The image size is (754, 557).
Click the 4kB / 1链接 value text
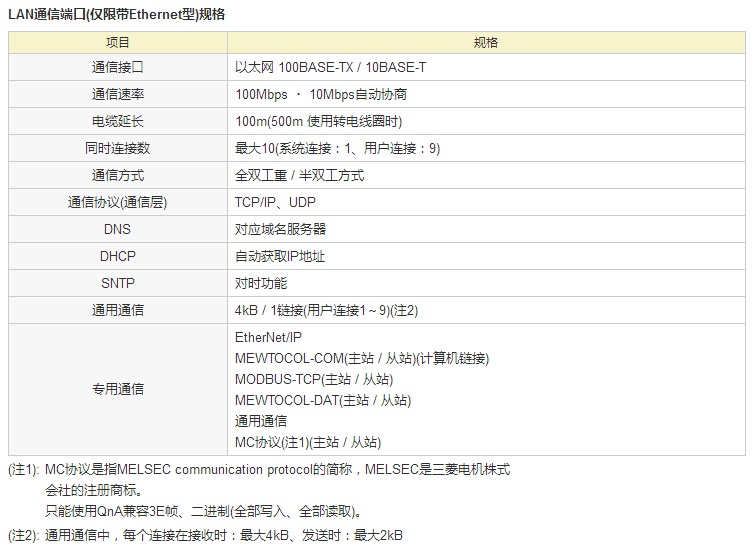tap(326, 310)
